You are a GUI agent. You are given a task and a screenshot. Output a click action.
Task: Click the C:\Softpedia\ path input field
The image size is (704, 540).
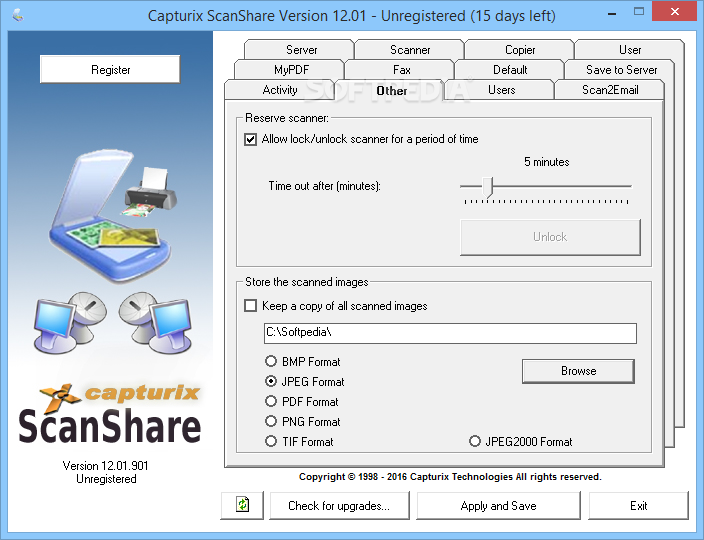450,333
